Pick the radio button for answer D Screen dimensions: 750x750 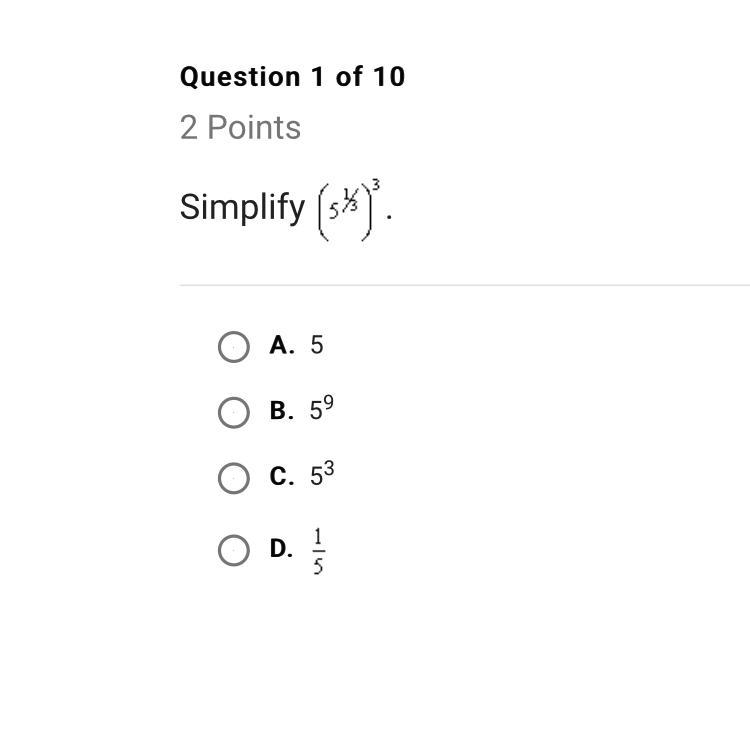point(233,550)
